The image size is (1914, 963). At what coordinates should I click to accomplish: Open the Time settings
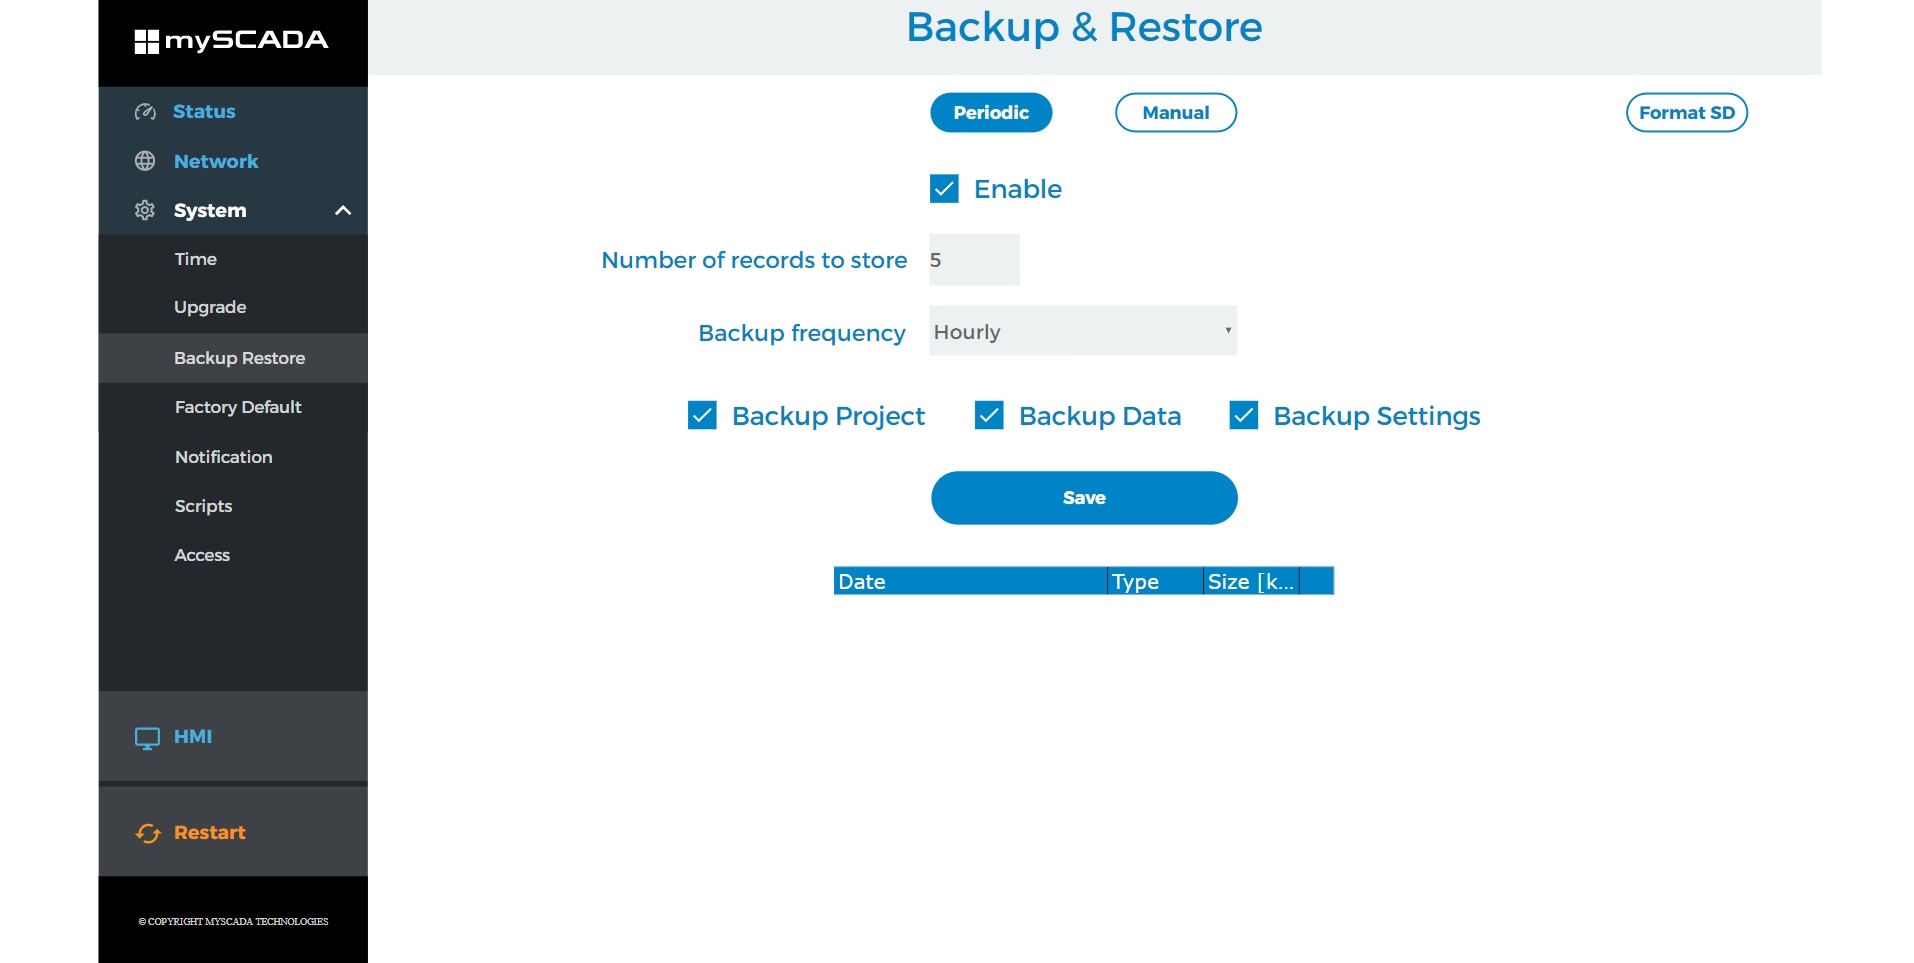point(196,259)
